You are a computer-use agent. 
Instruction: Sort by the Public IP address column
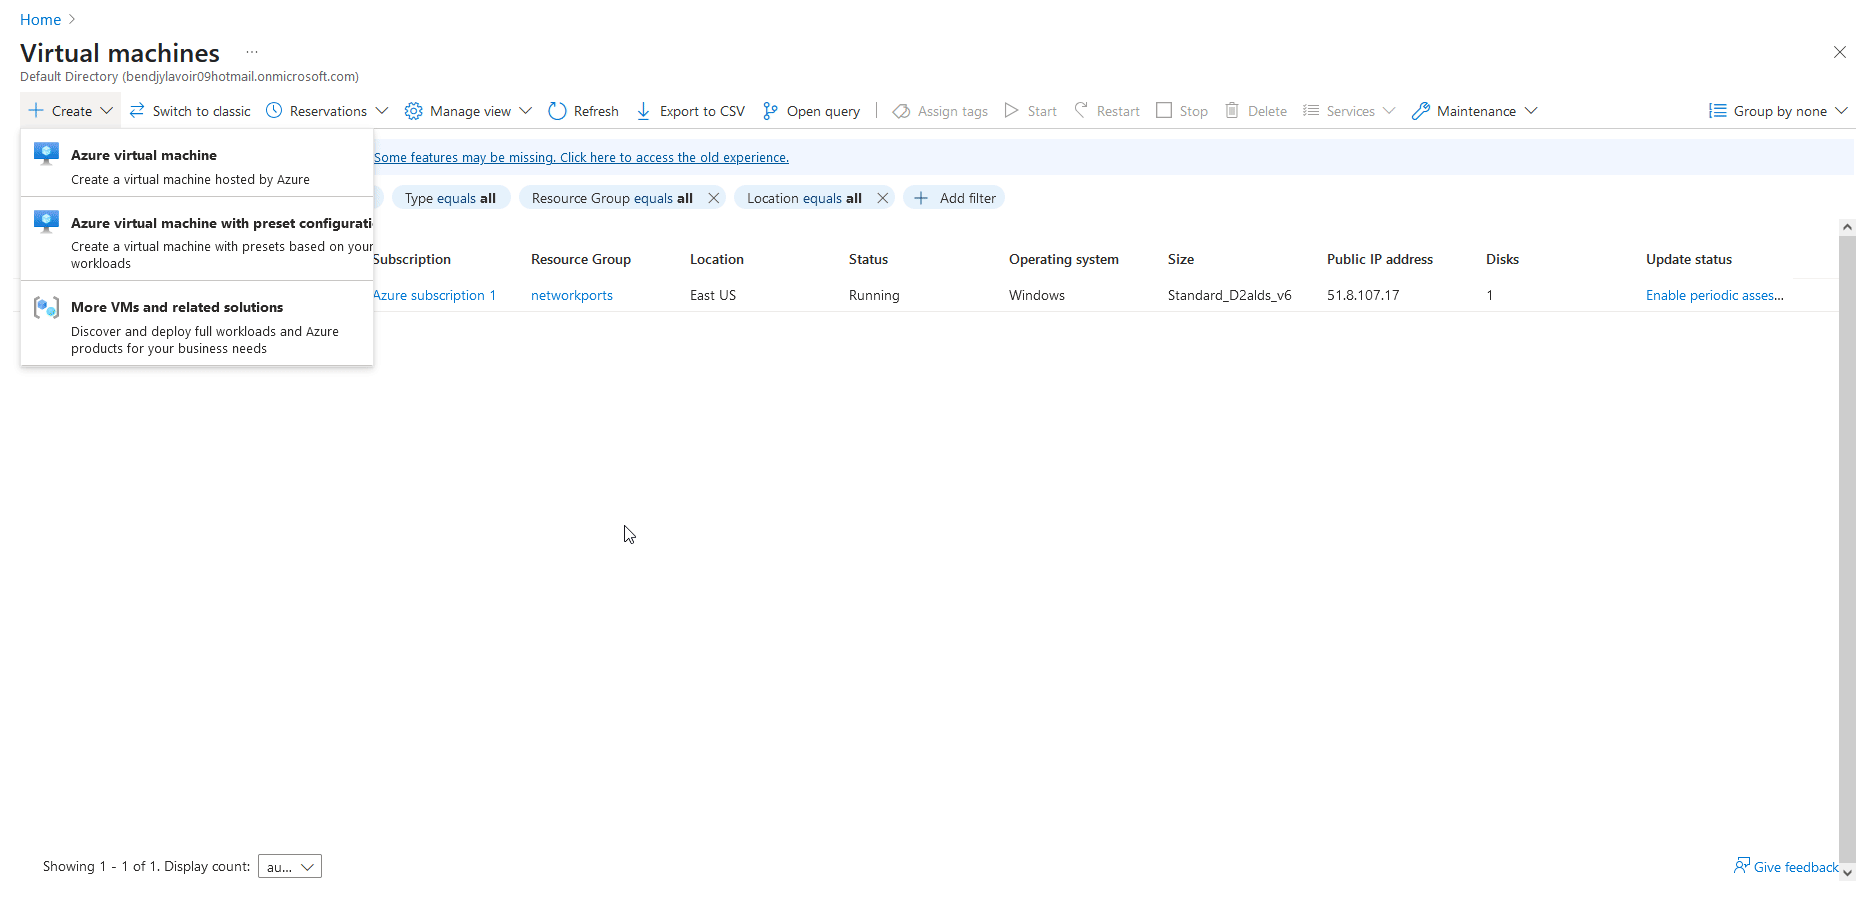click(x=1380, y=259)
